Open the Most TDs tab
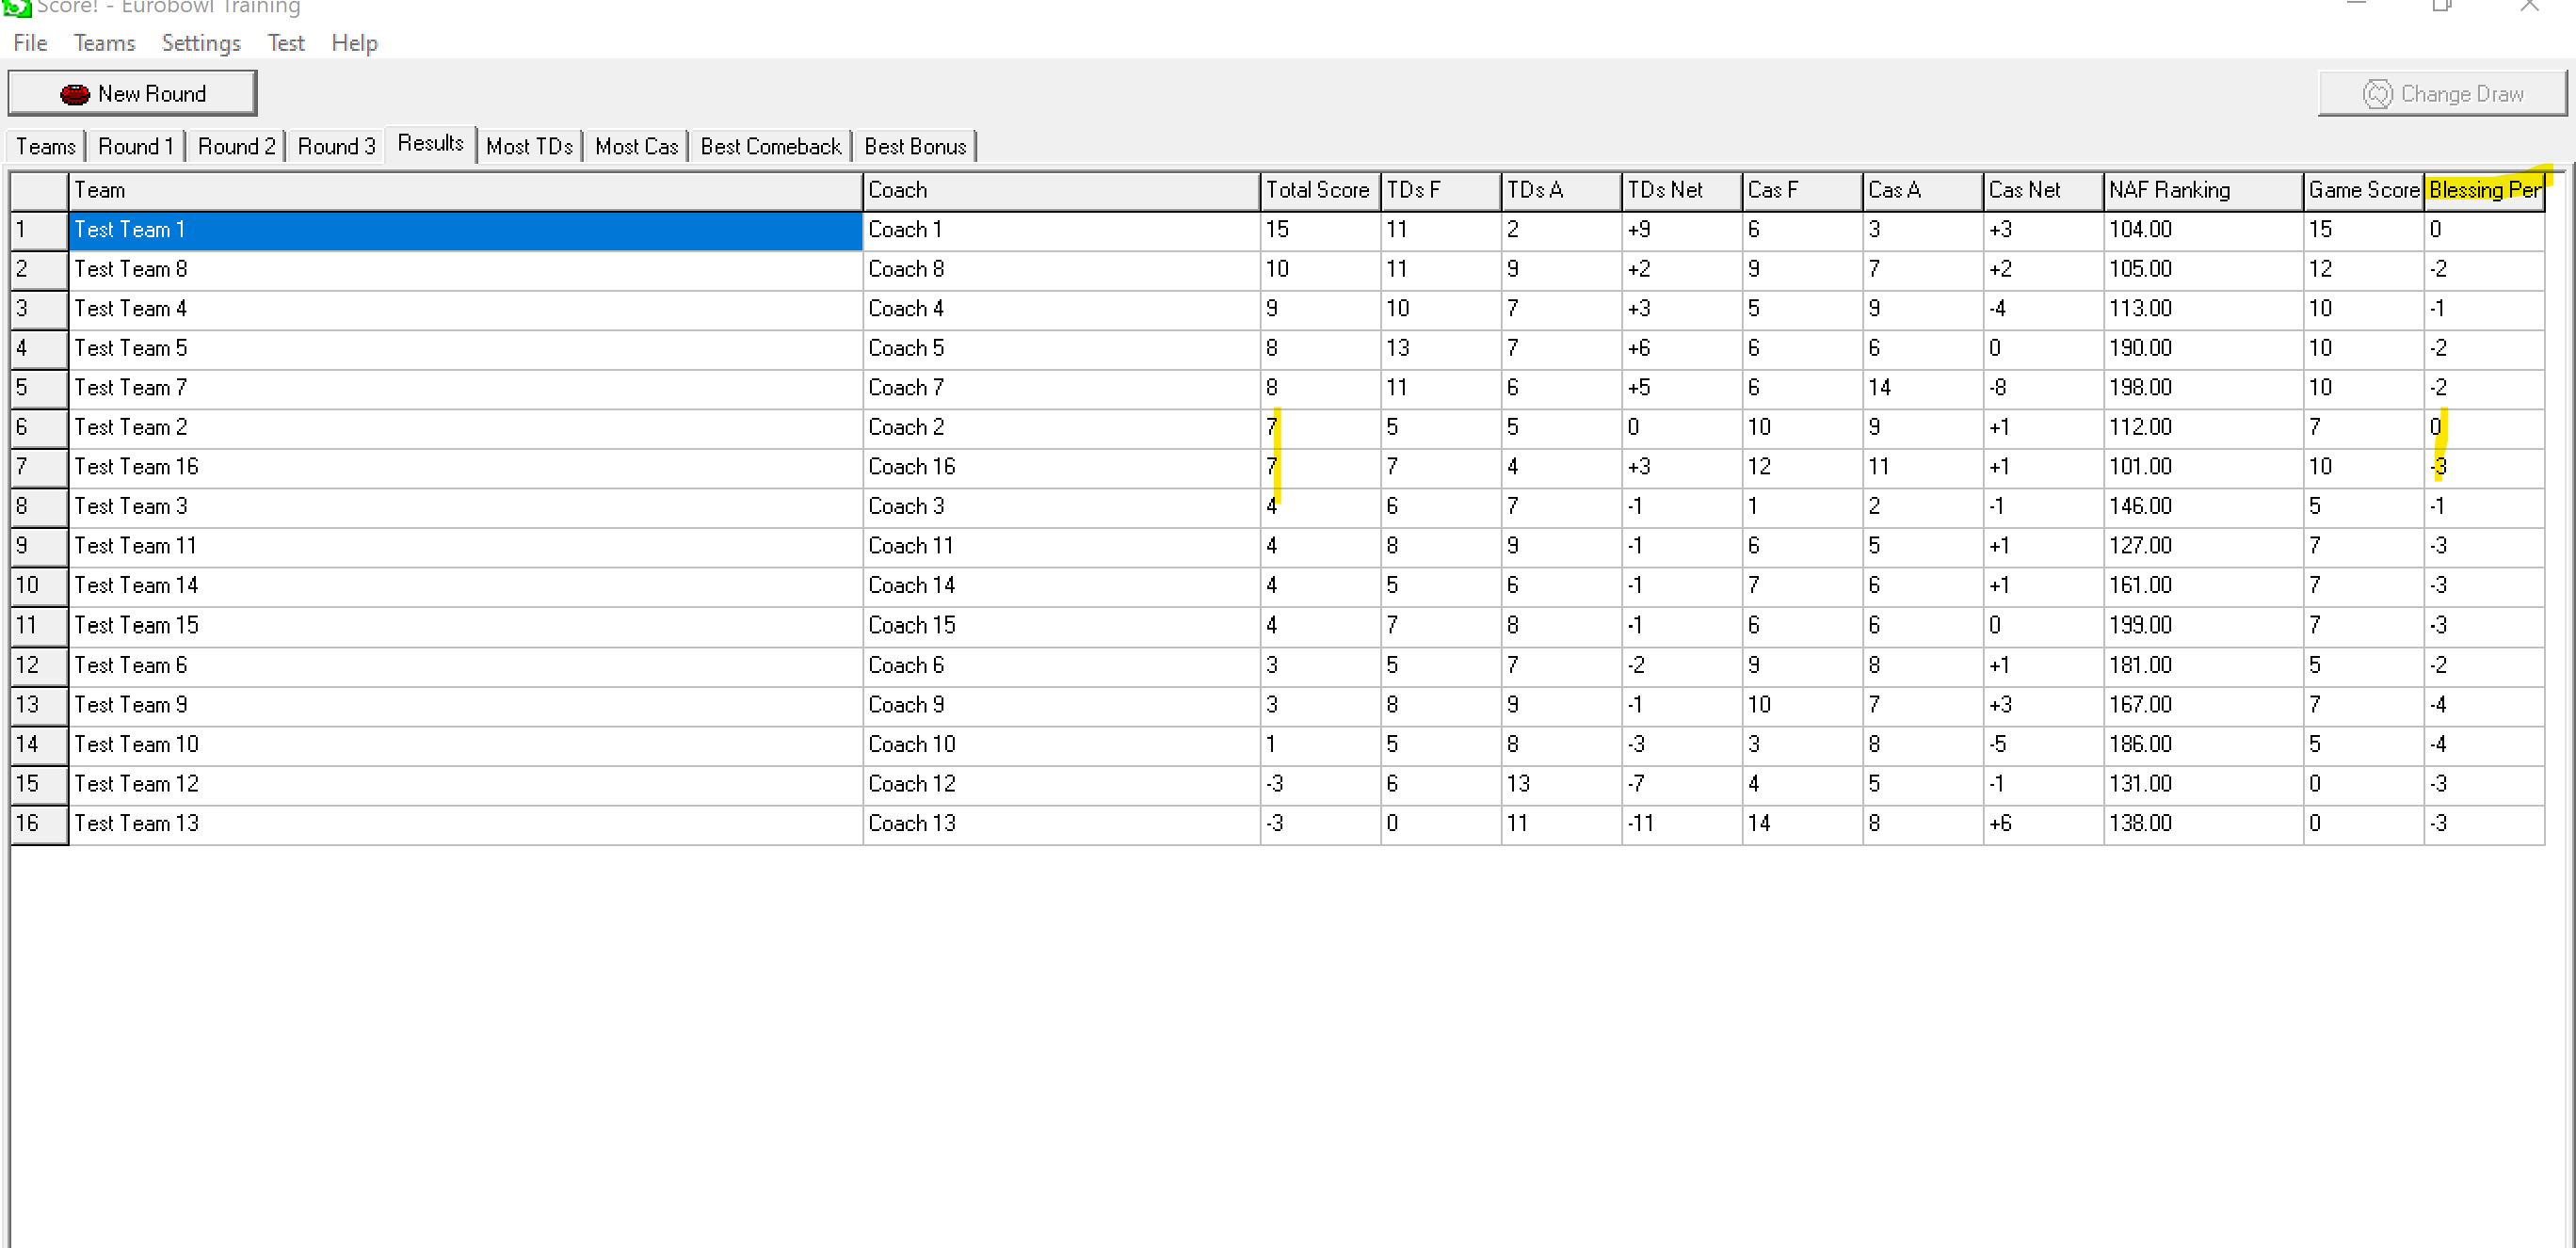 (529, 146)
